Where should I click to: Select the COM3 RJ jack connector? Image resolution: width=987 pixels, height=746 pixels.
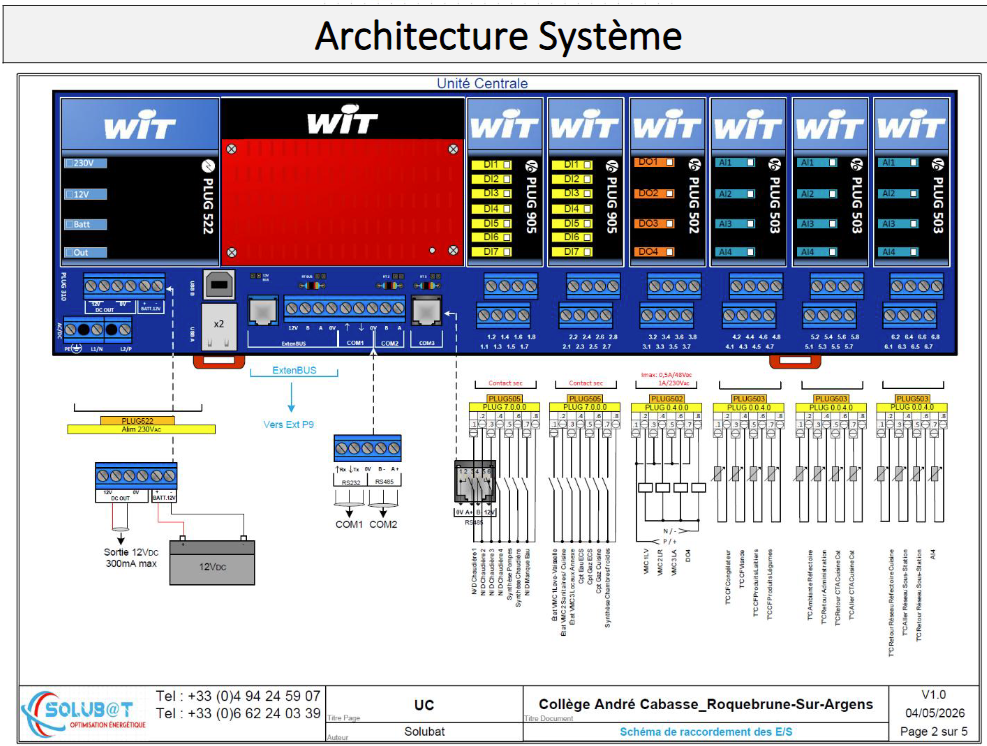point(426,310)
